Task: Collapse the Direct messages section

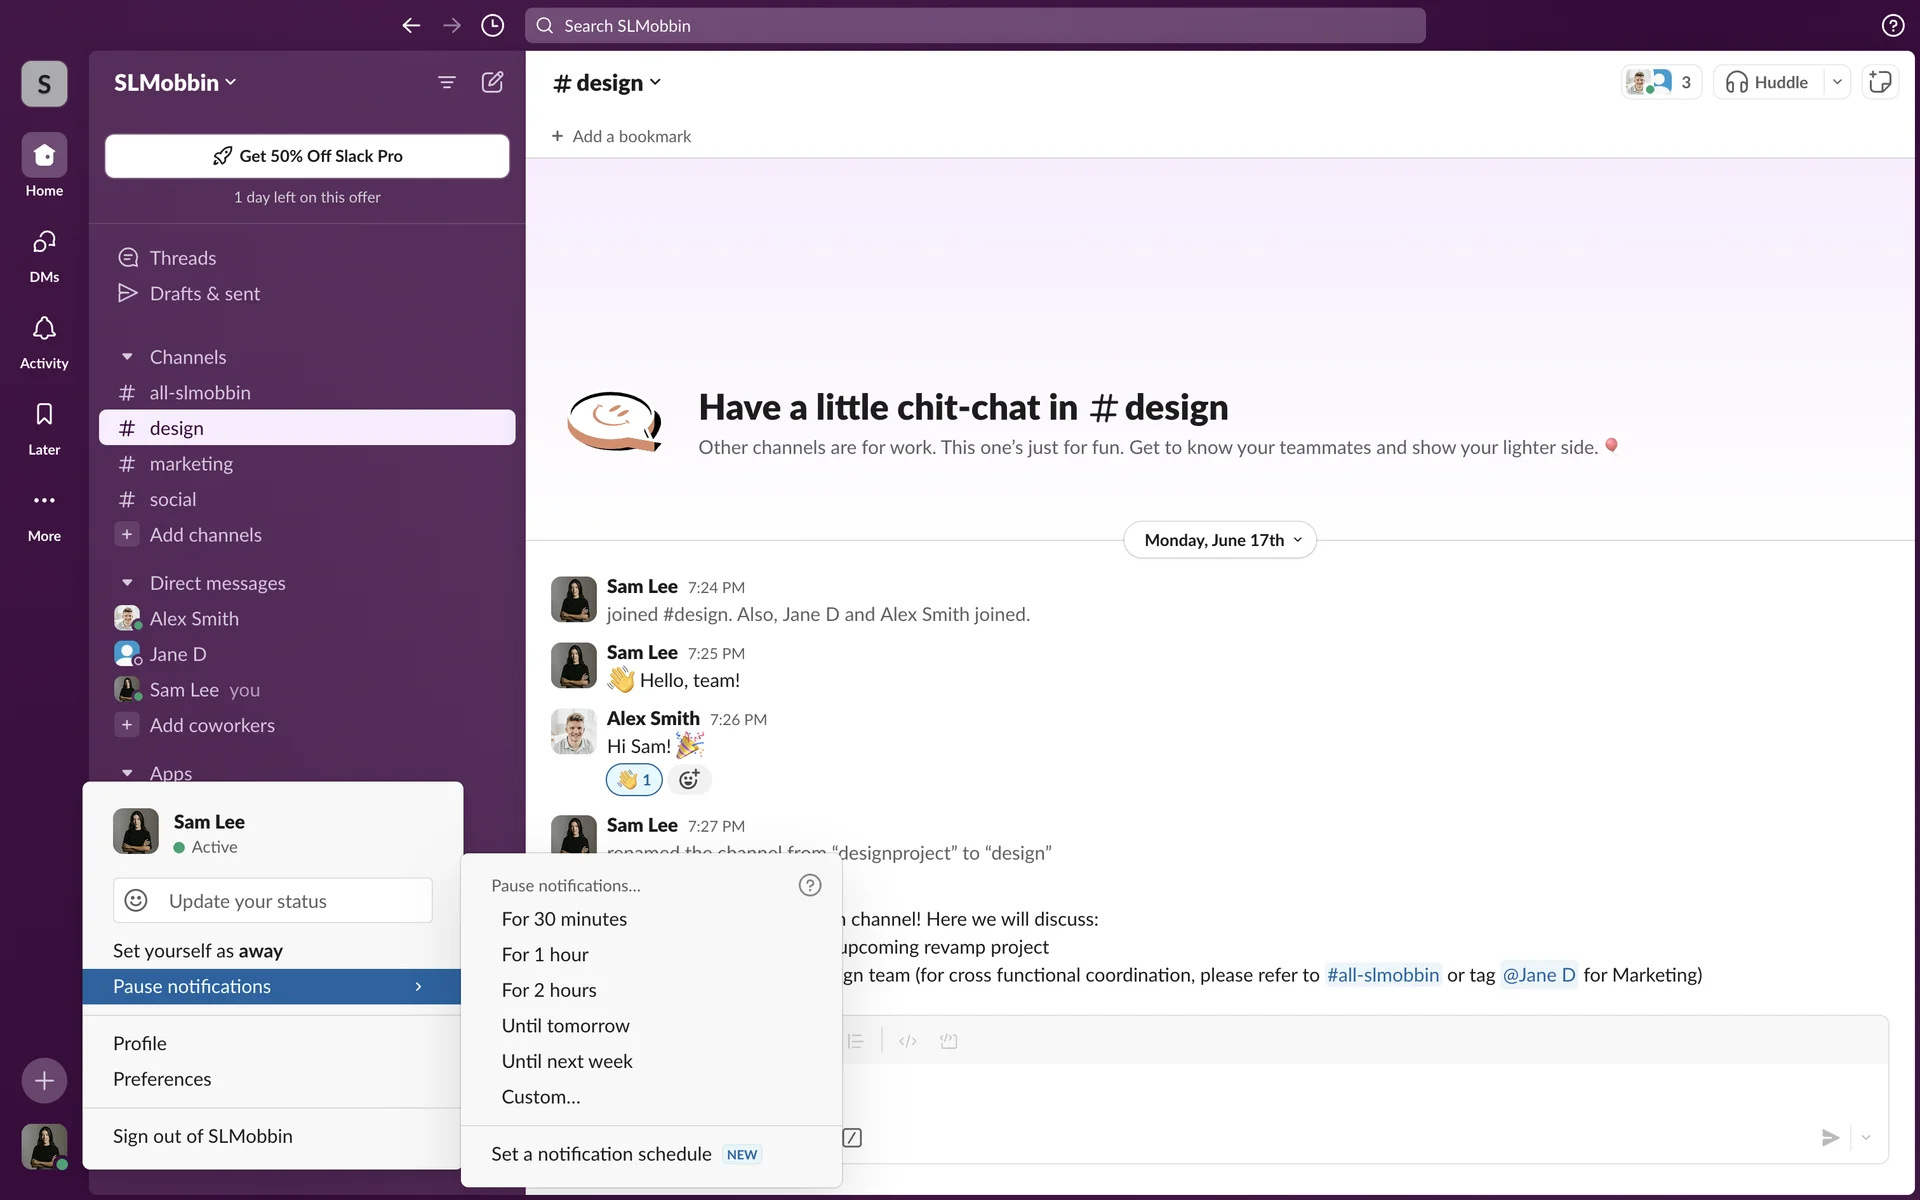Action: coord(127,583)
